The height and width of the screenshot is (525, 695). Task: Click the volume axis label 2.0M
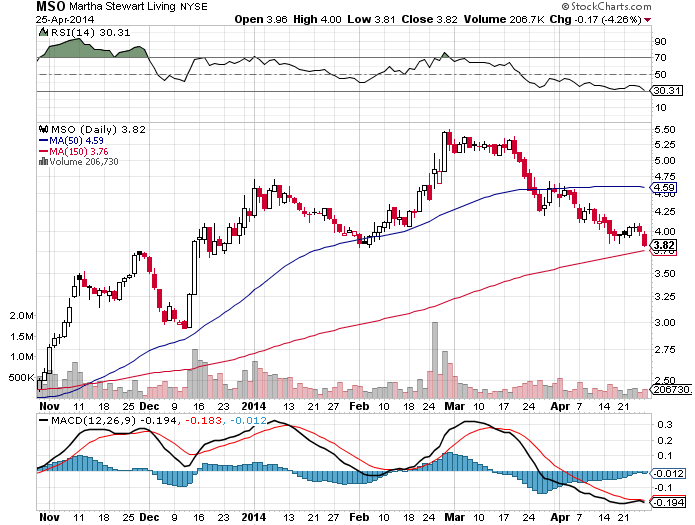tap(22, 316)
